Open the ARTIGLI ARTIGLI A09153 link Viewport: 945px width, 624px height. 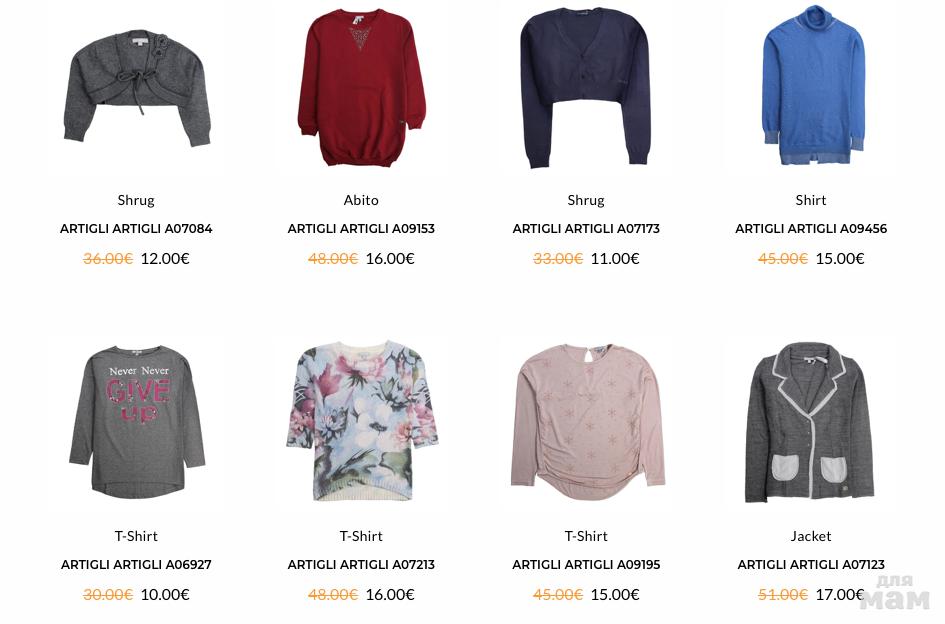click(361, 228)
